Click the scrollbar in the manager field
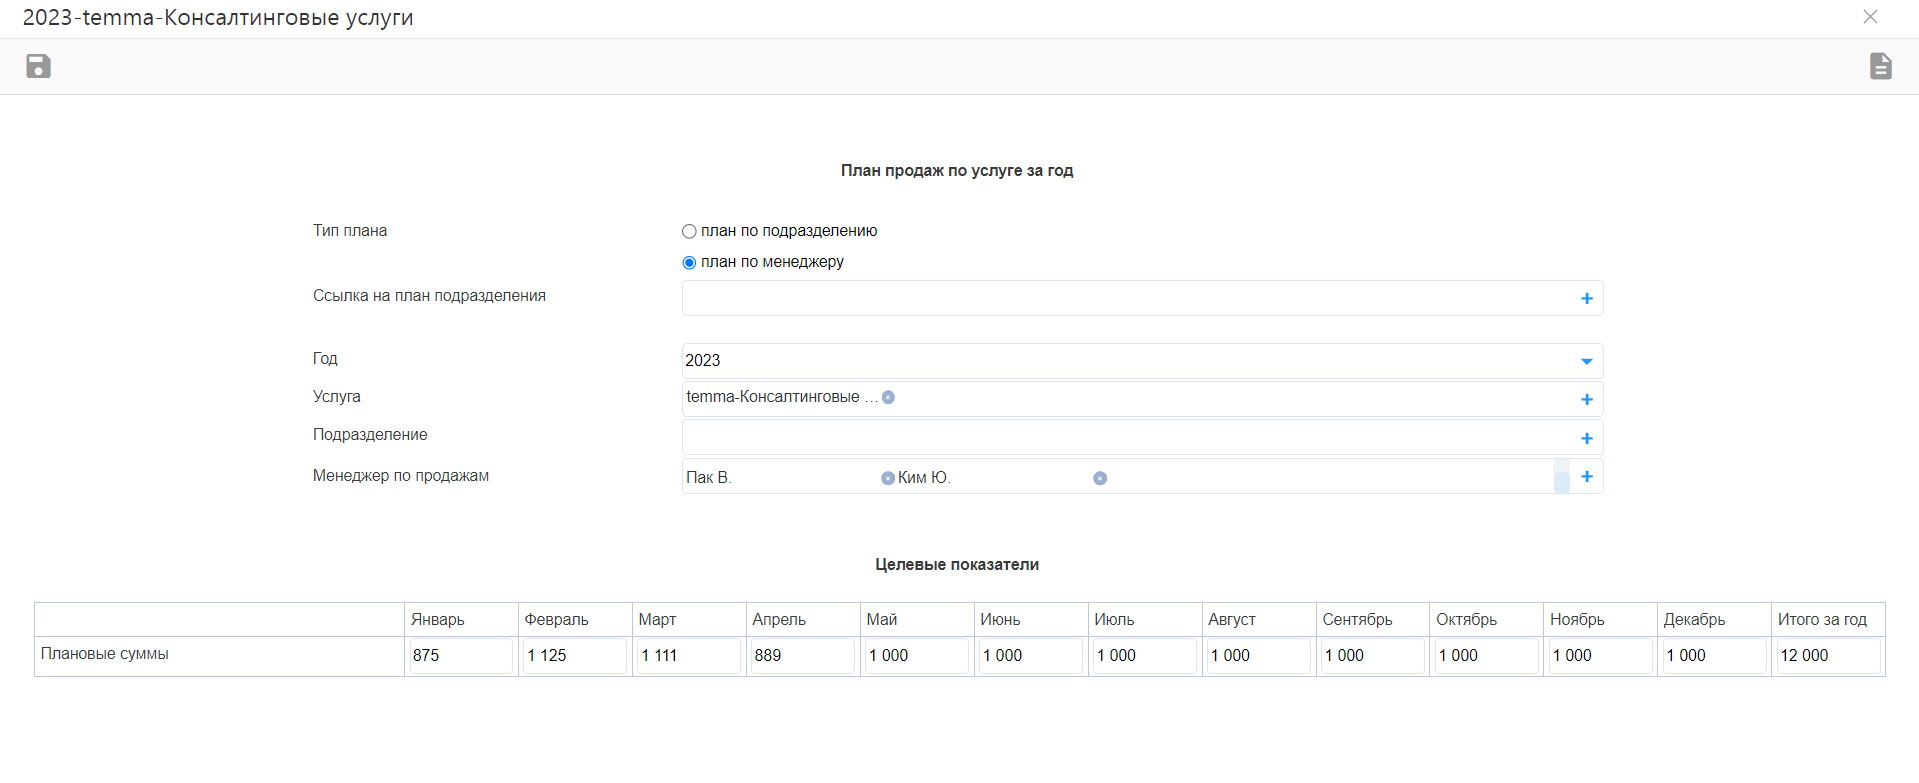Image resolution: width=1919 pixels, height=783 pixels. pyautogui.click(x=1561, y=477)
